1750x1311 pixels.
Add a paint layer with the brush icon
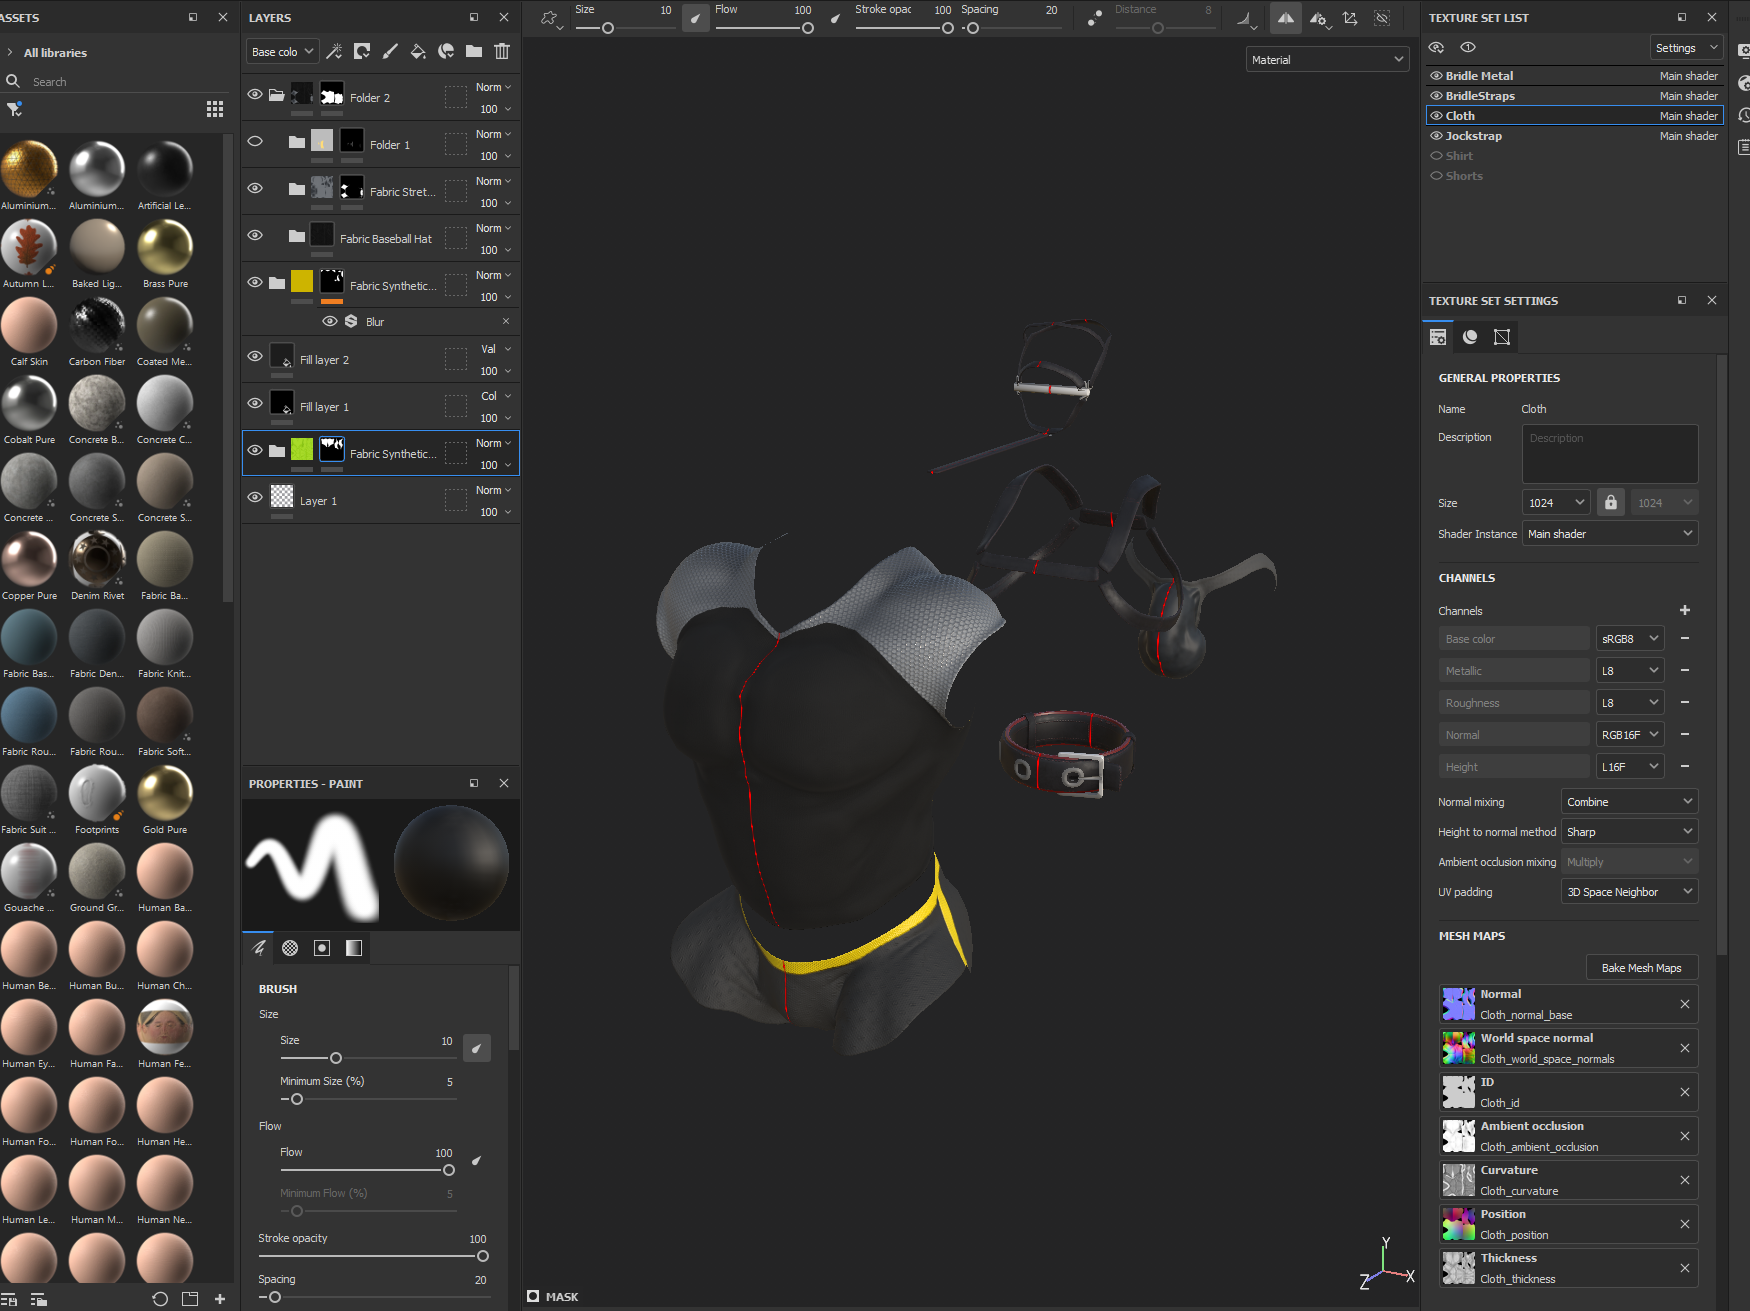tap(390, 51)
